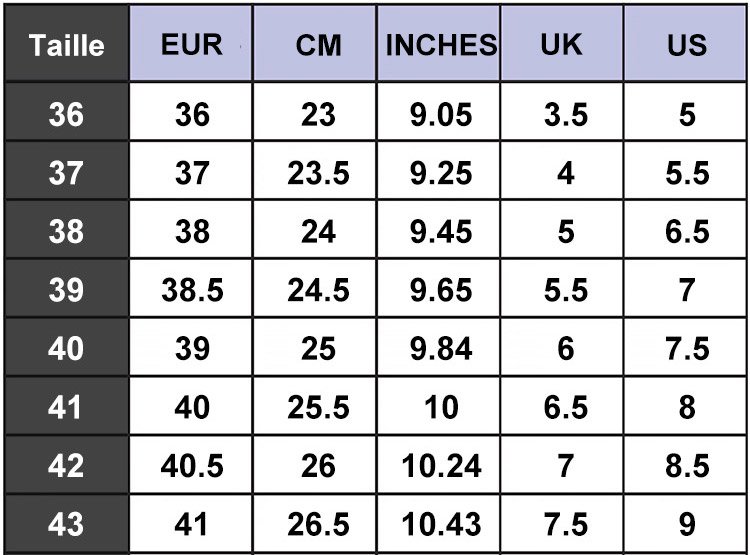The image size is (750, 555).
Task: Select Taille row label 39
Action: coord(66,290)
